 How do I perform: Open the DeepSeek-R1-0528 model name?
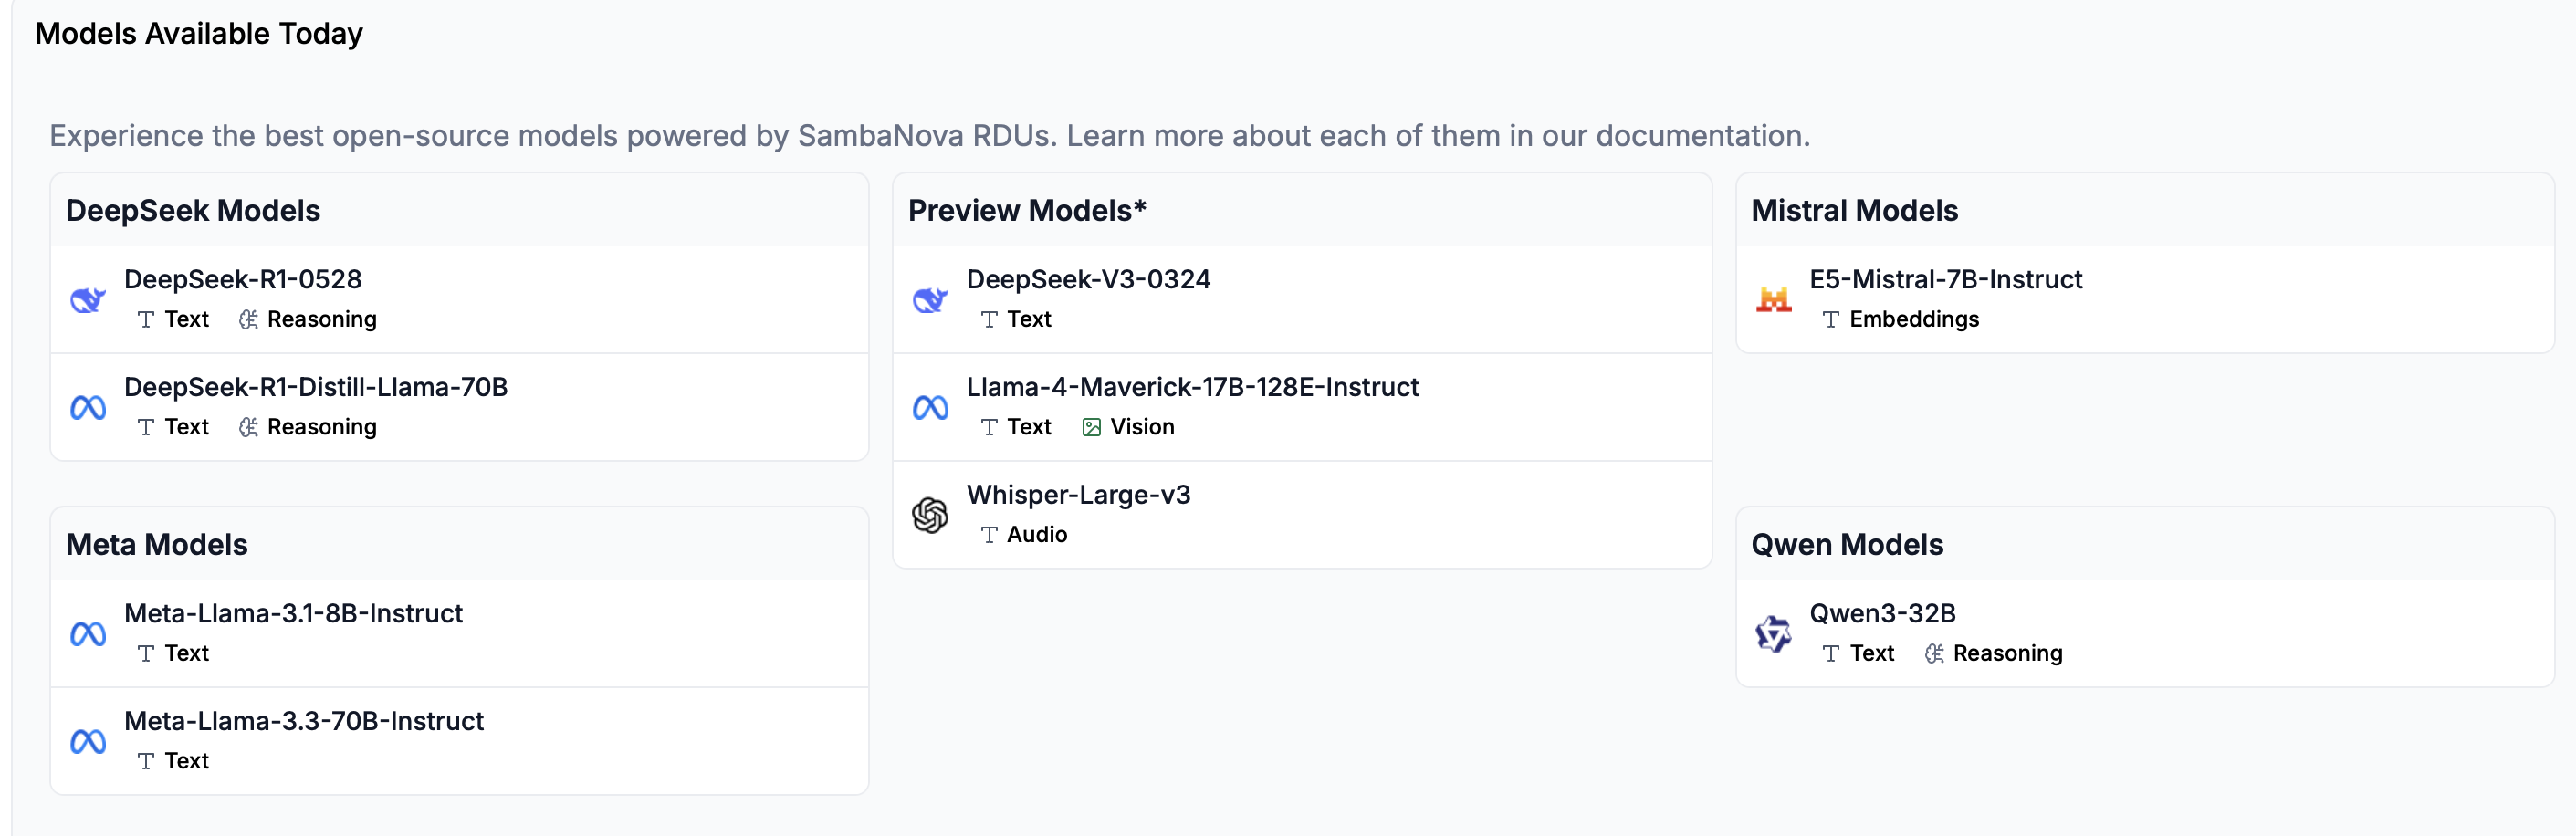242,279
